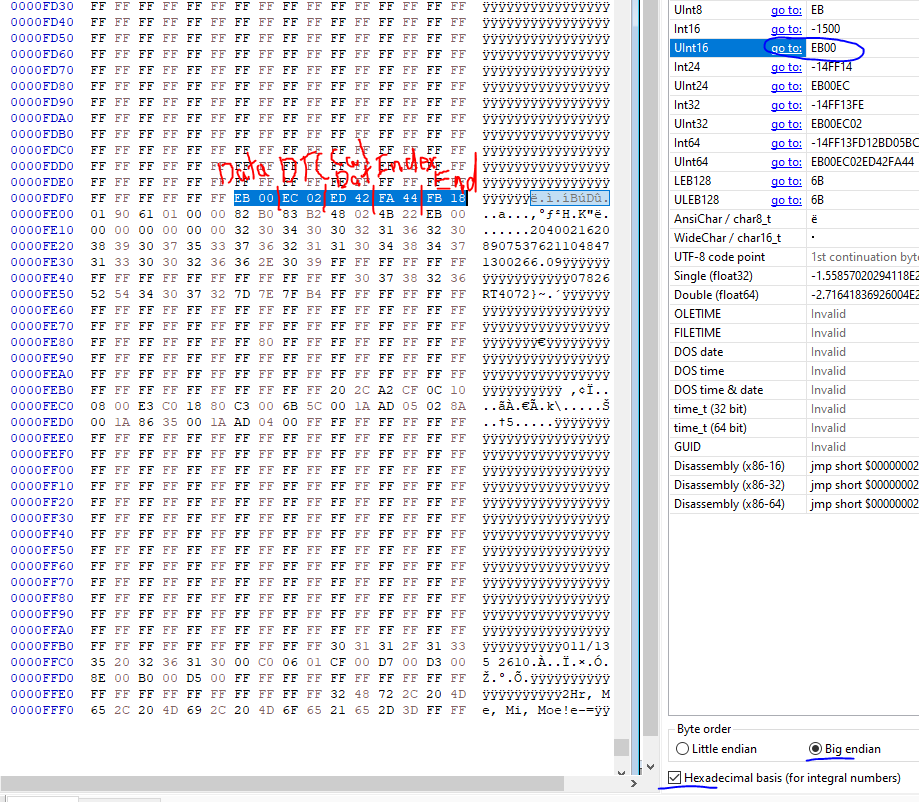The height and width of the screenshot is (802, 919).
Task: Click "go to" beside the UInt32 row
Action: click(x=786, y=124)
